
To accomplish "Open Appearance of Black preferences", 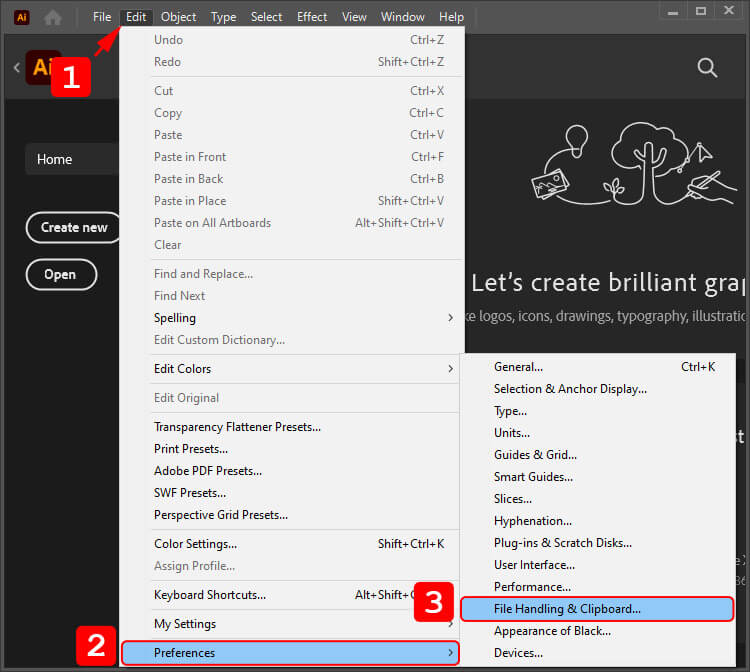I will point(597,631).
